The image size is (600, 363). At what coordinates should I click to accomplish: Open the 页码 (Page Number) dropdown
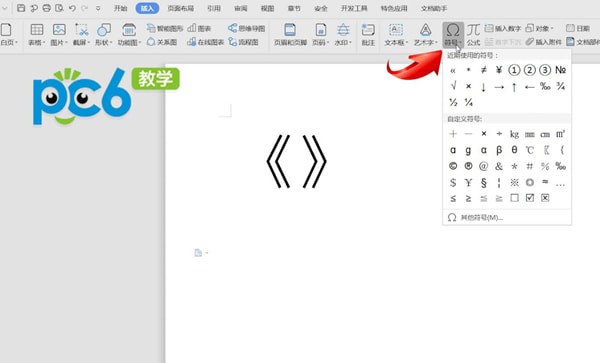pos(321,34)
